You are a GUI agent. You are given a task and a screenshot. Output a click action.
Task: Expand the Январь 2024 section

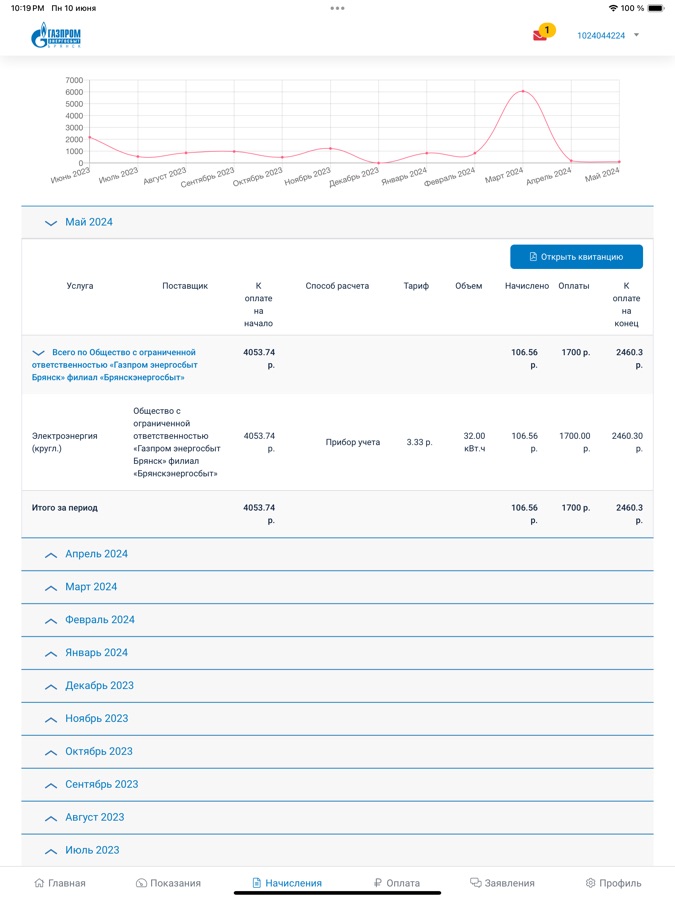[x=96, y=653]
